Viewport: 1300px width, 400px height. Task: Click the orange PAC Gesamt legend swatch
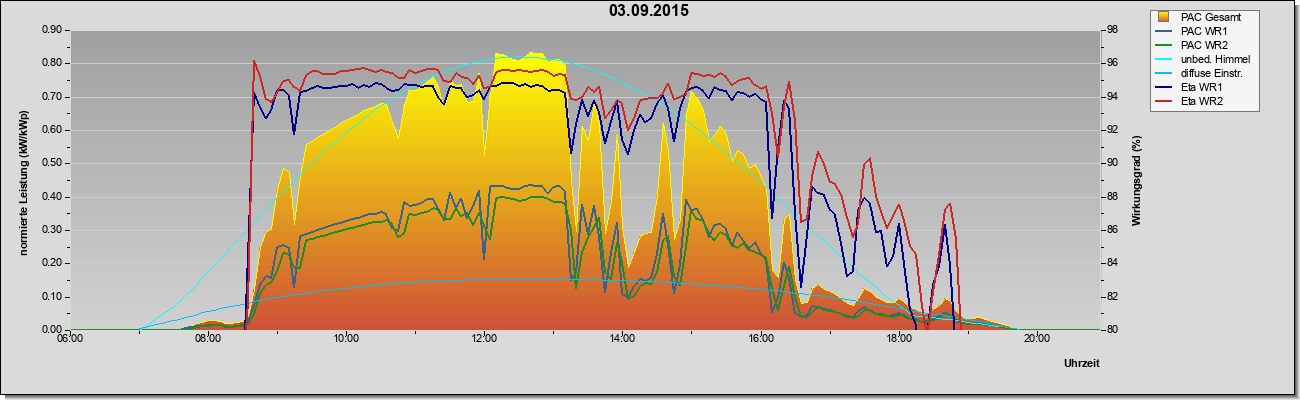(x=1164, y=17)
